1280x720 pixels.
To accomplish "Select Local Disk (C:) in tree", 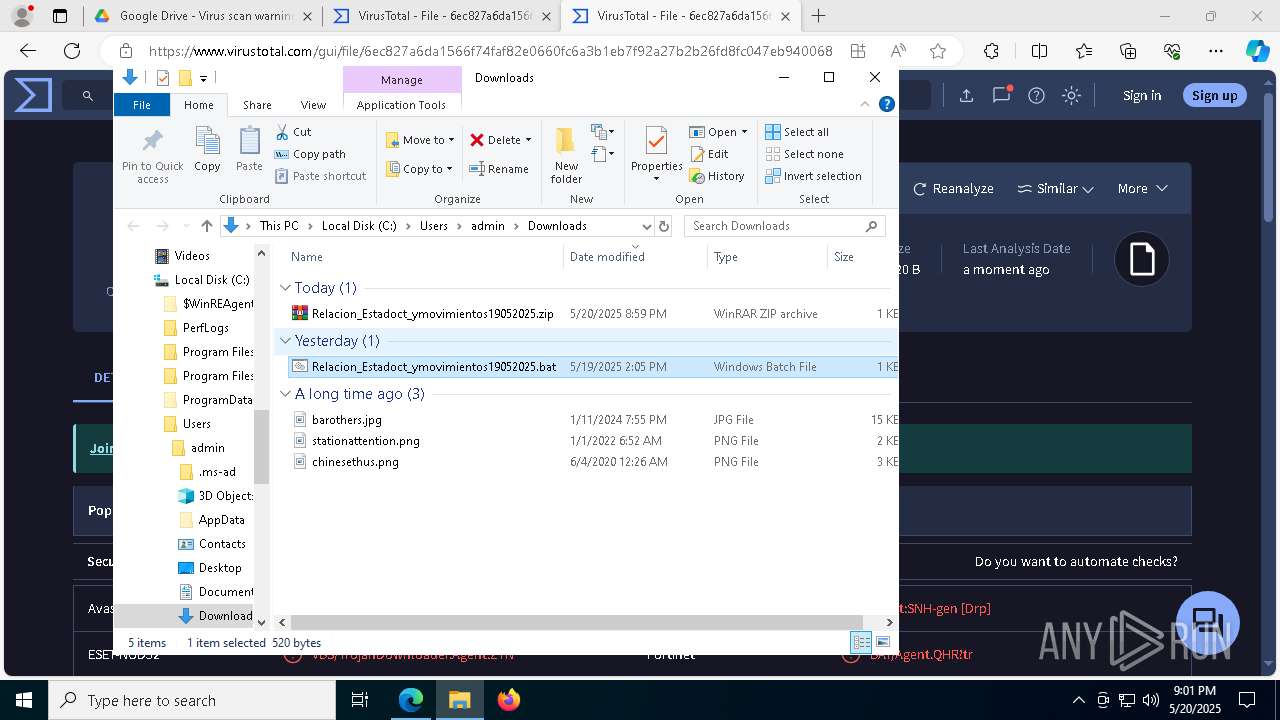I will (x=212, y=280).
